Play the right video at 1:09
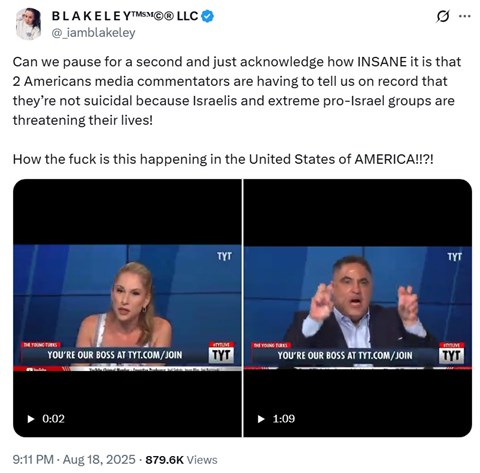Screen dimensions: 480x473 261,419
